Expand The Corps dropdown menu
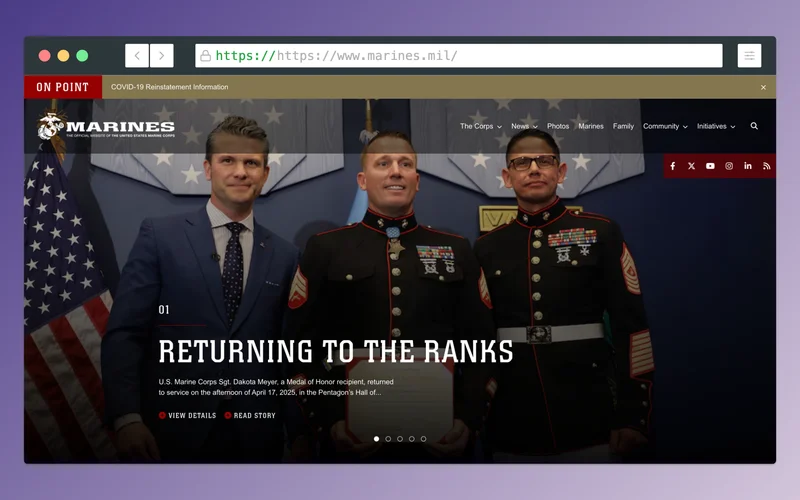 click(x=481, y=126)
